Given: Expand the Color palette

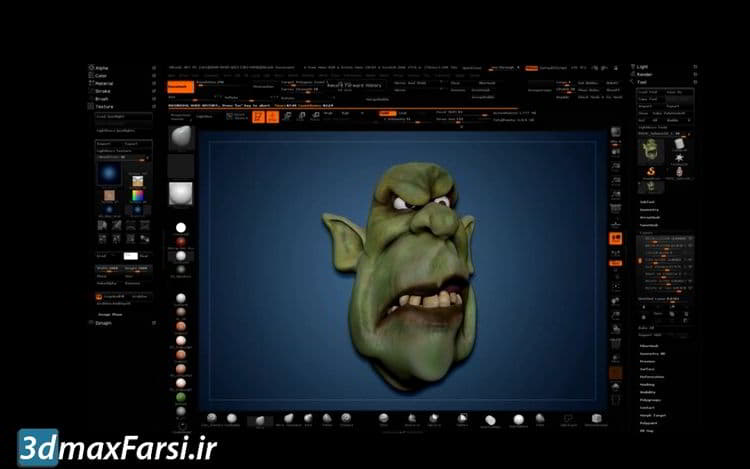Looking at the screenshot, I should (x=101, y=76).
